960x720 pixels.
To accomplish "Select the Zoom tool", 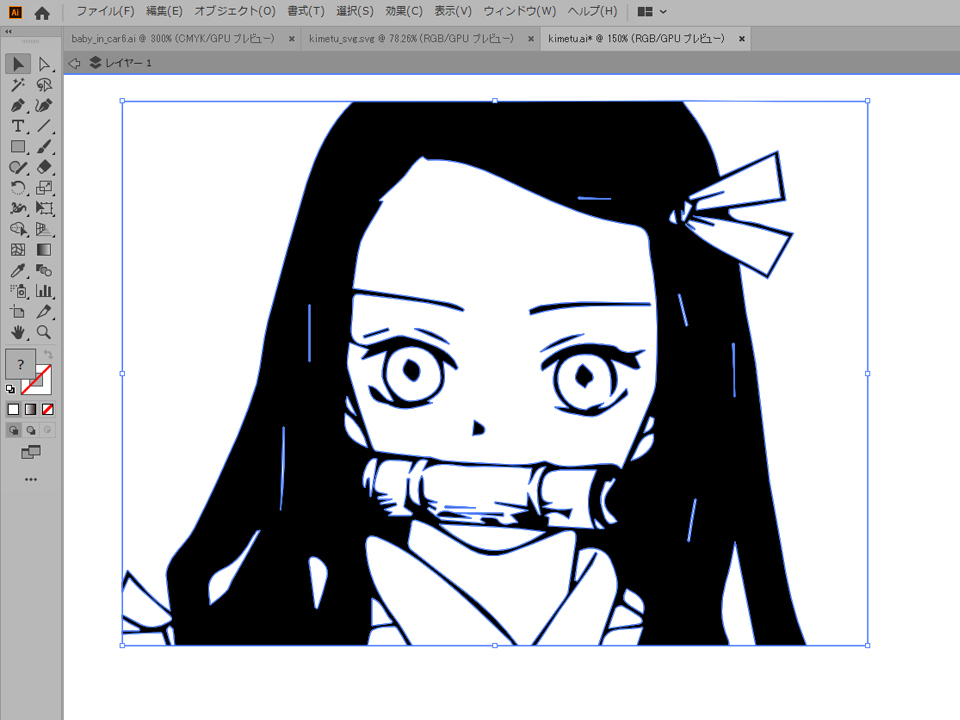I will [44, 332].
